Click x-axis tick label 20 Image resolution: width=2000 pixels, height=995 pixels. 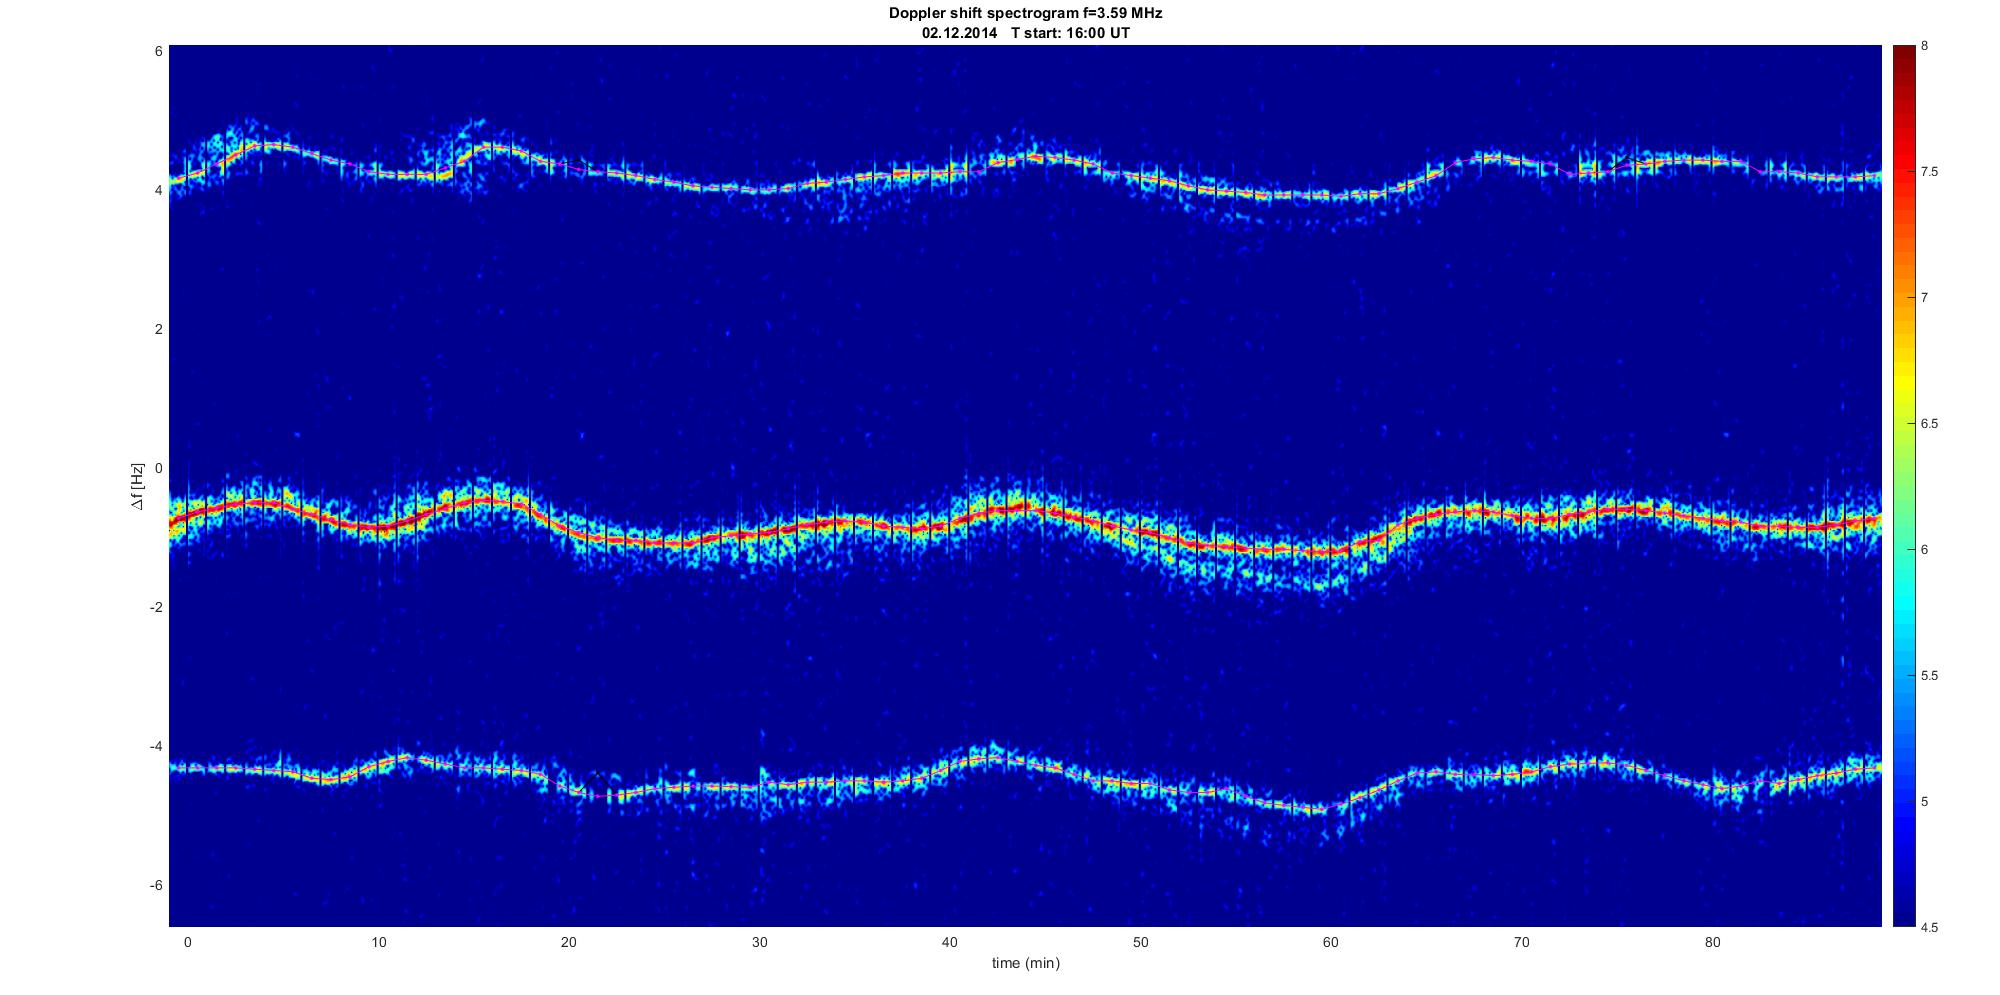click(568, 942)
